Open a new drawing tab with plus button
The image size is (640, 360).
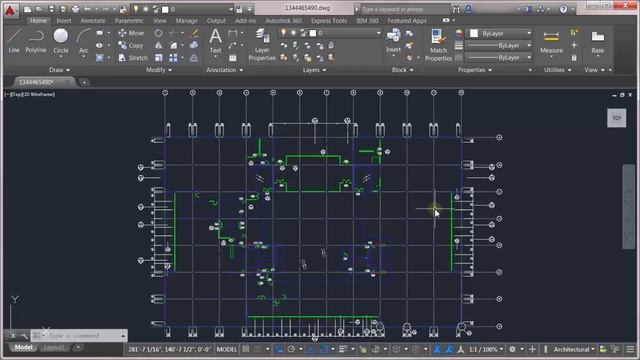(84, 82)
